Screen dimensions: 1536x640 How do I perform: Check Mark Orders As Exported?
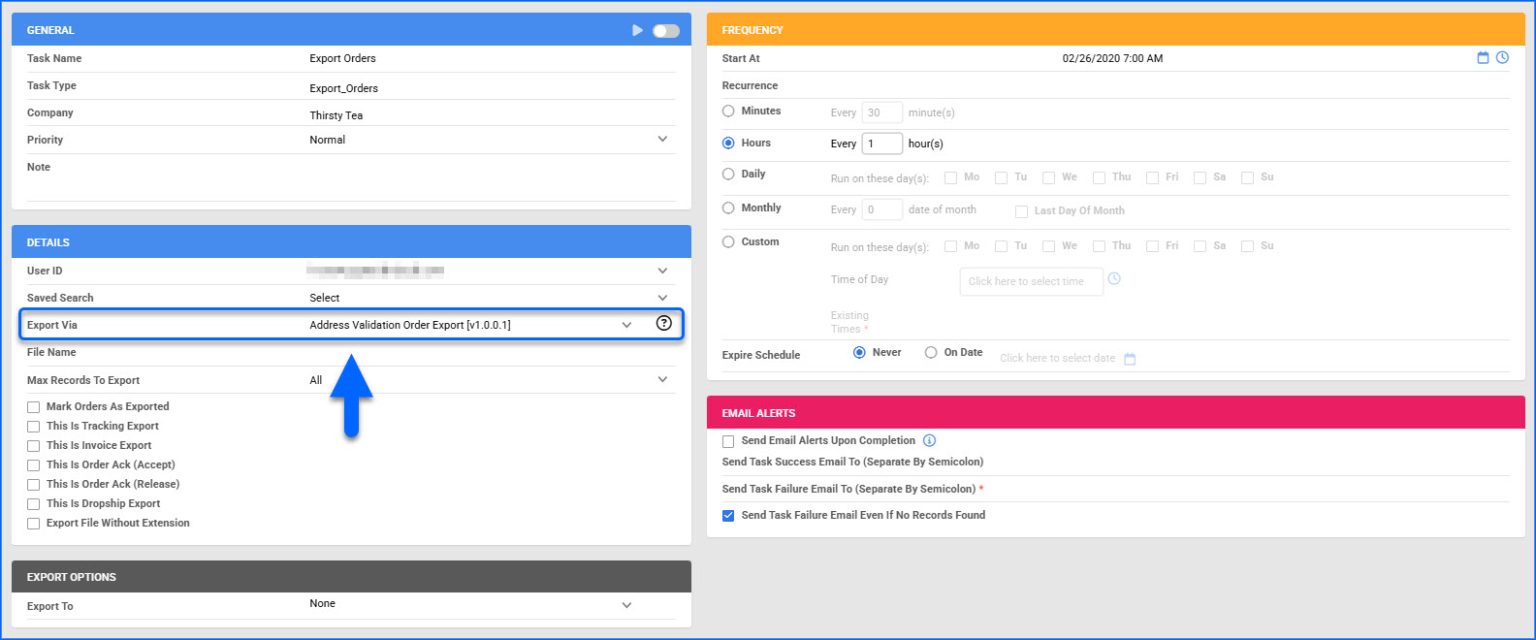tap(31, 406)
